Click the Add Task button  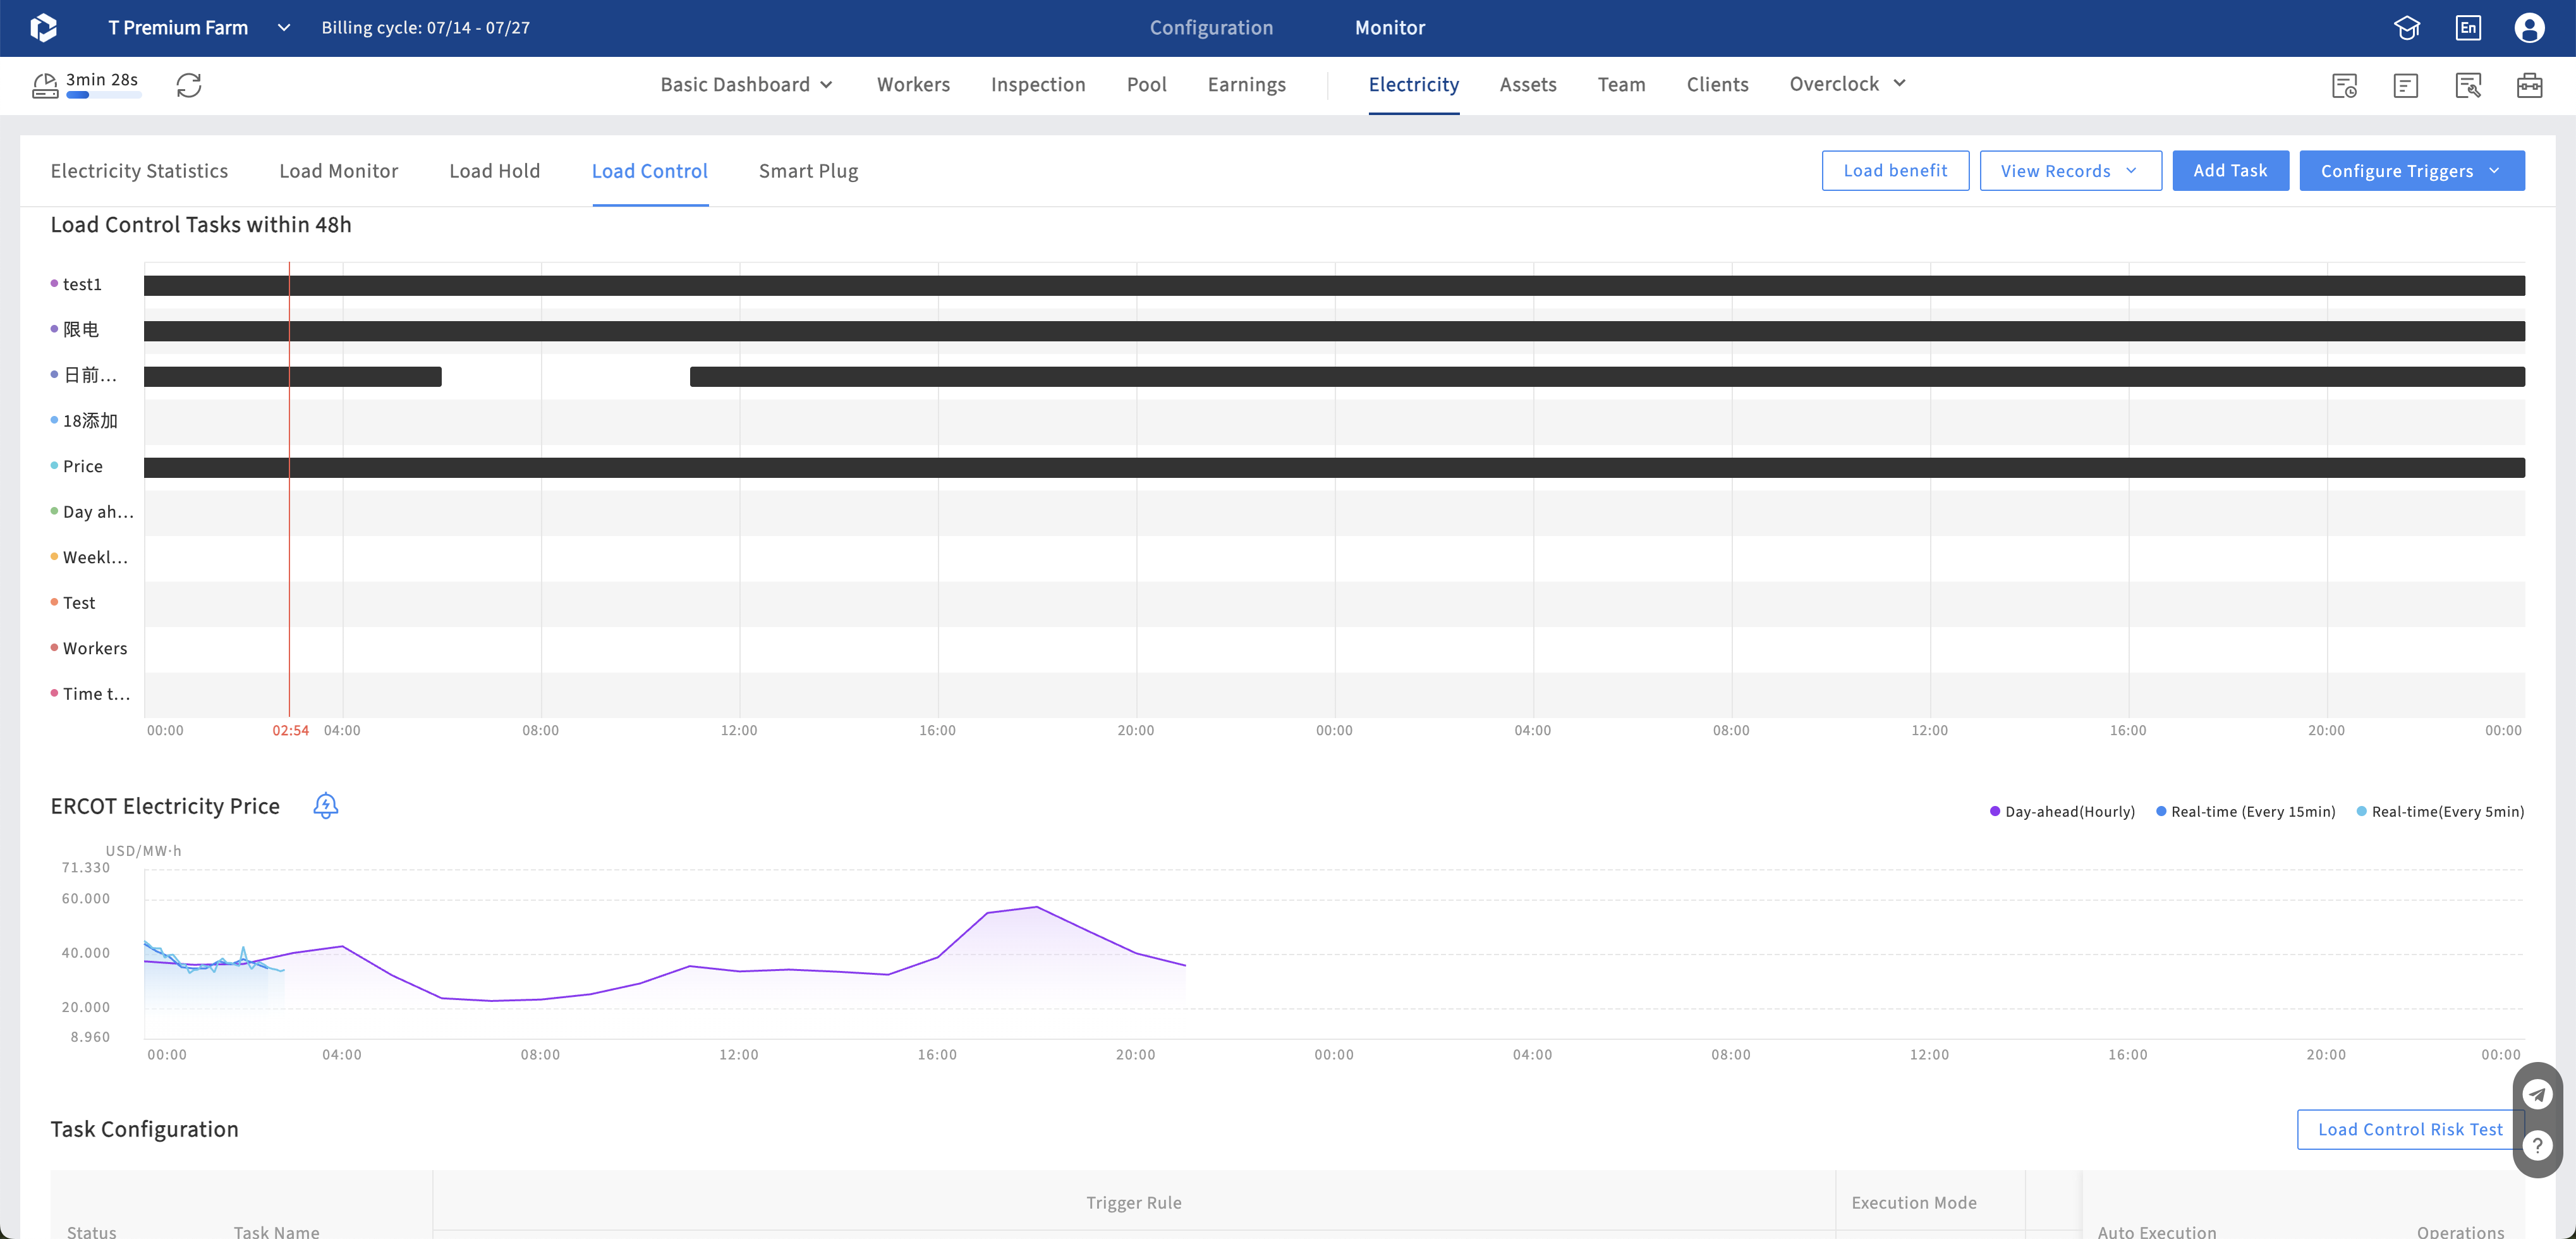click(2230, 171)
